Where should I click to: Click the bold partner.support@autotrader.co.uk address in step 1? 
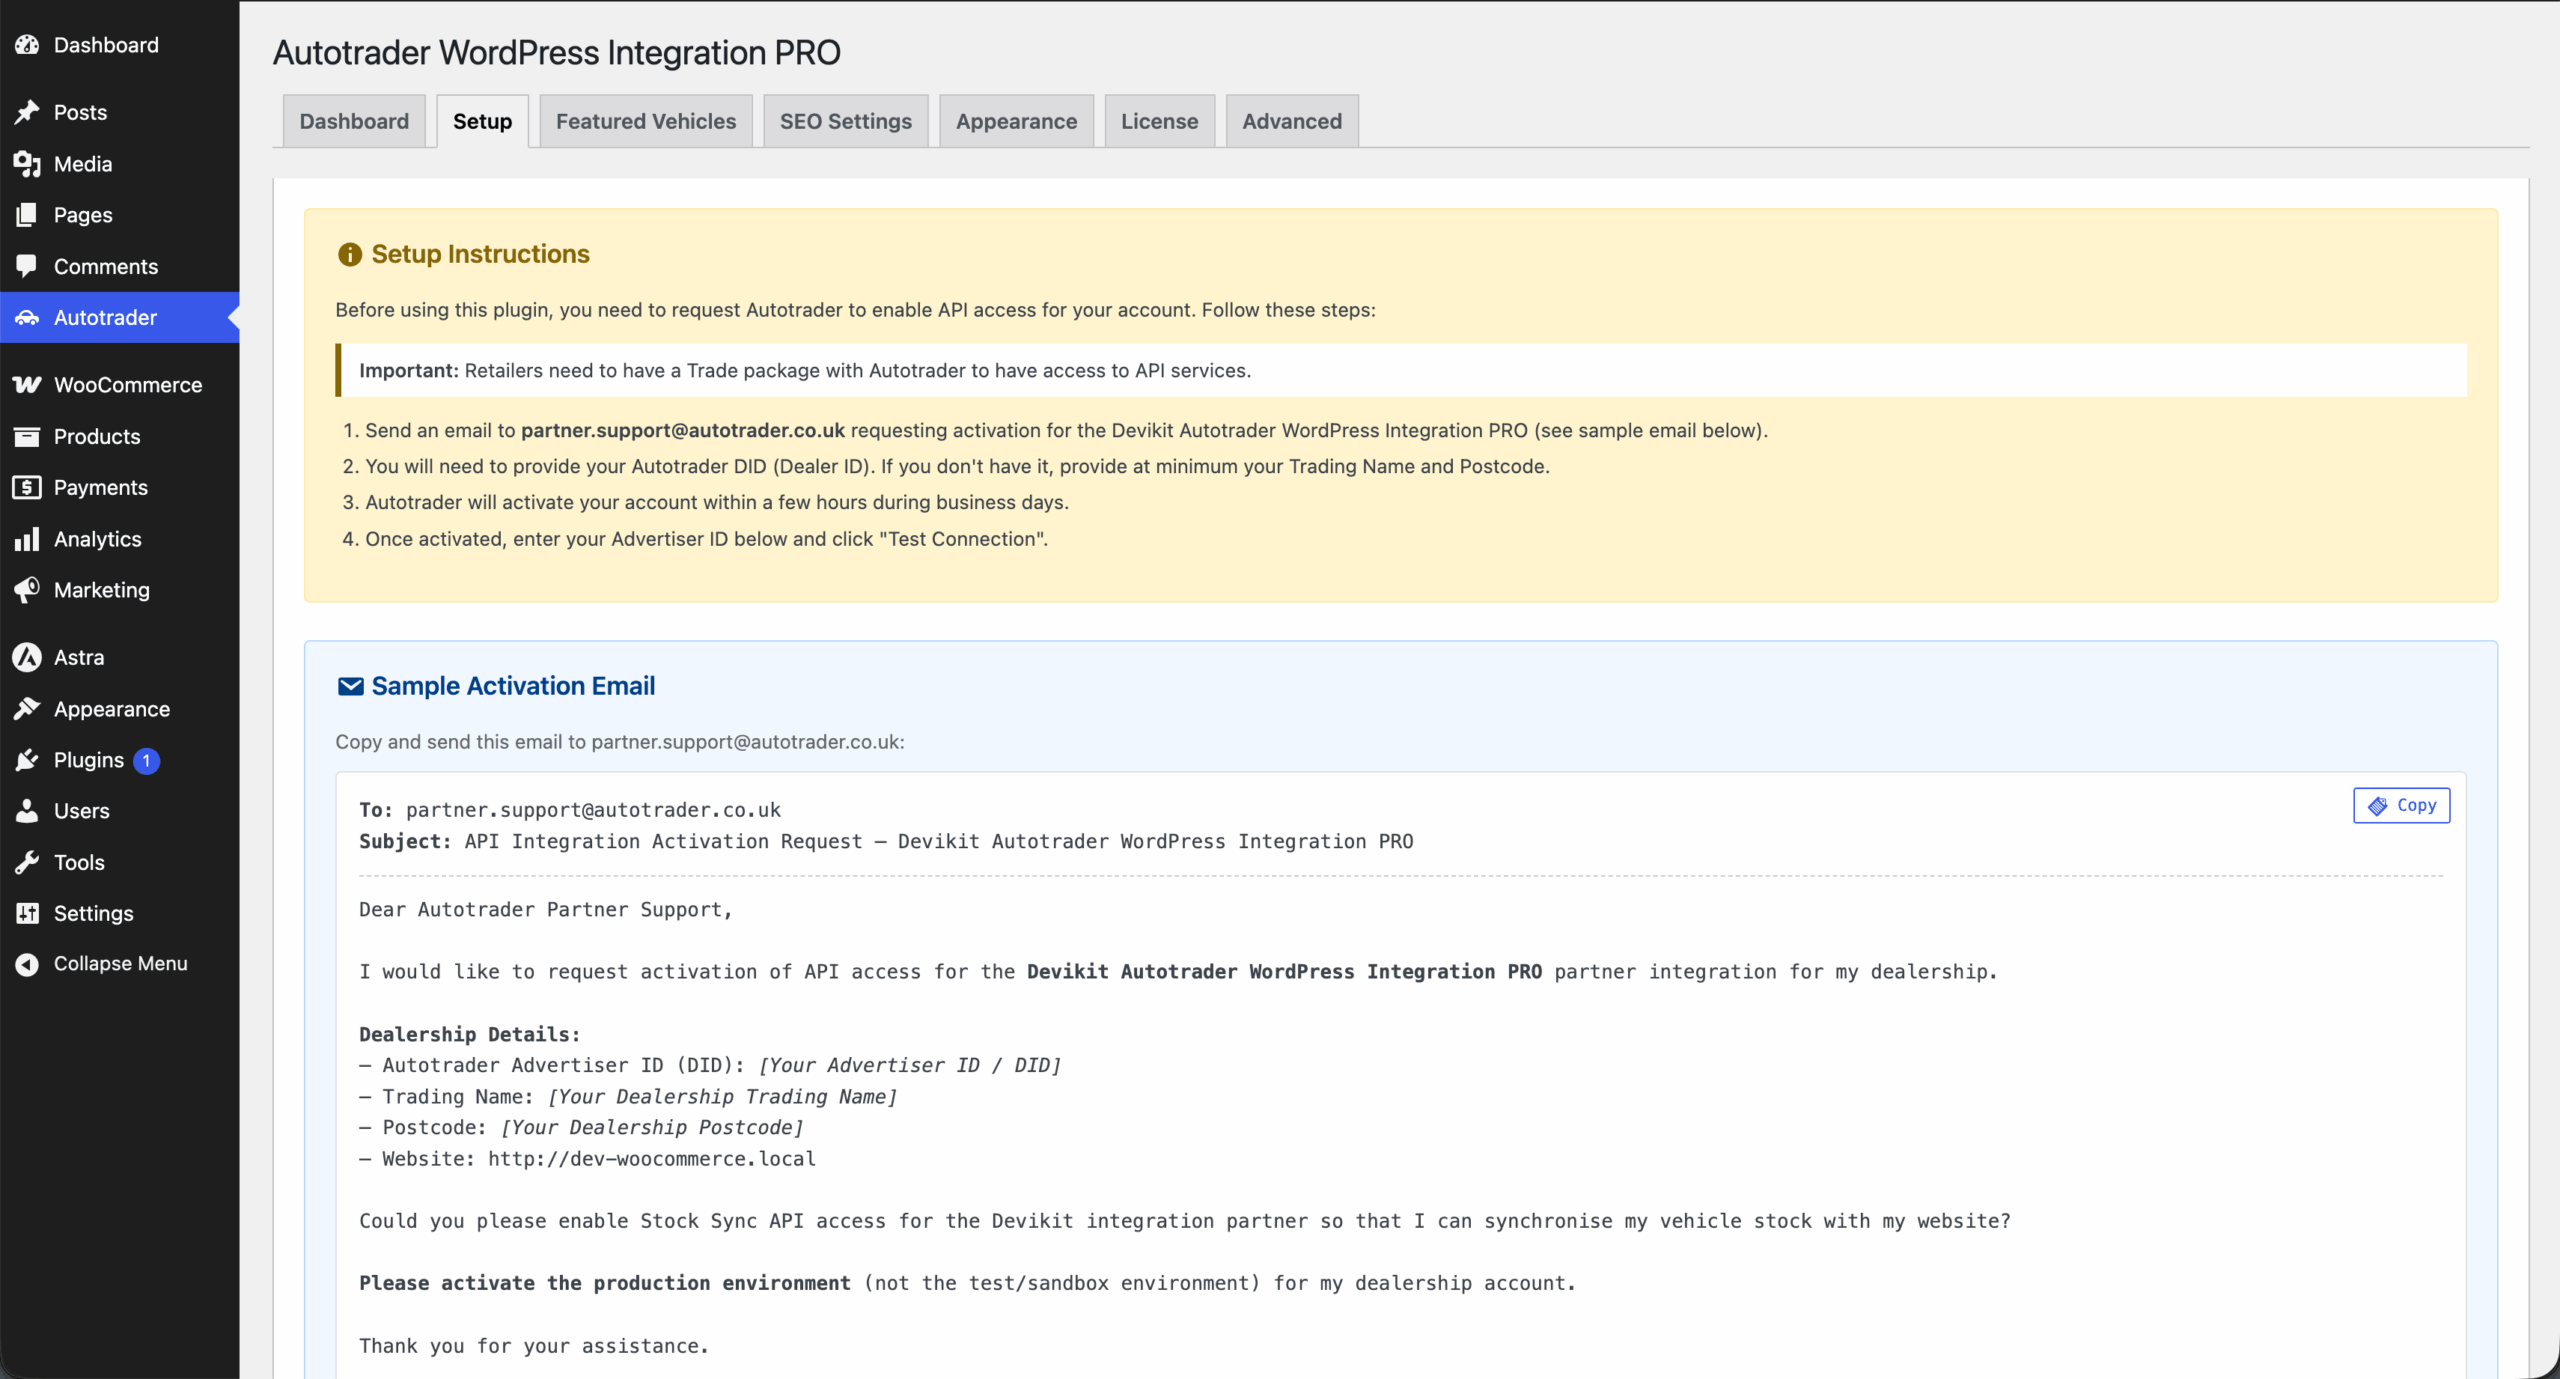(683, 430)
